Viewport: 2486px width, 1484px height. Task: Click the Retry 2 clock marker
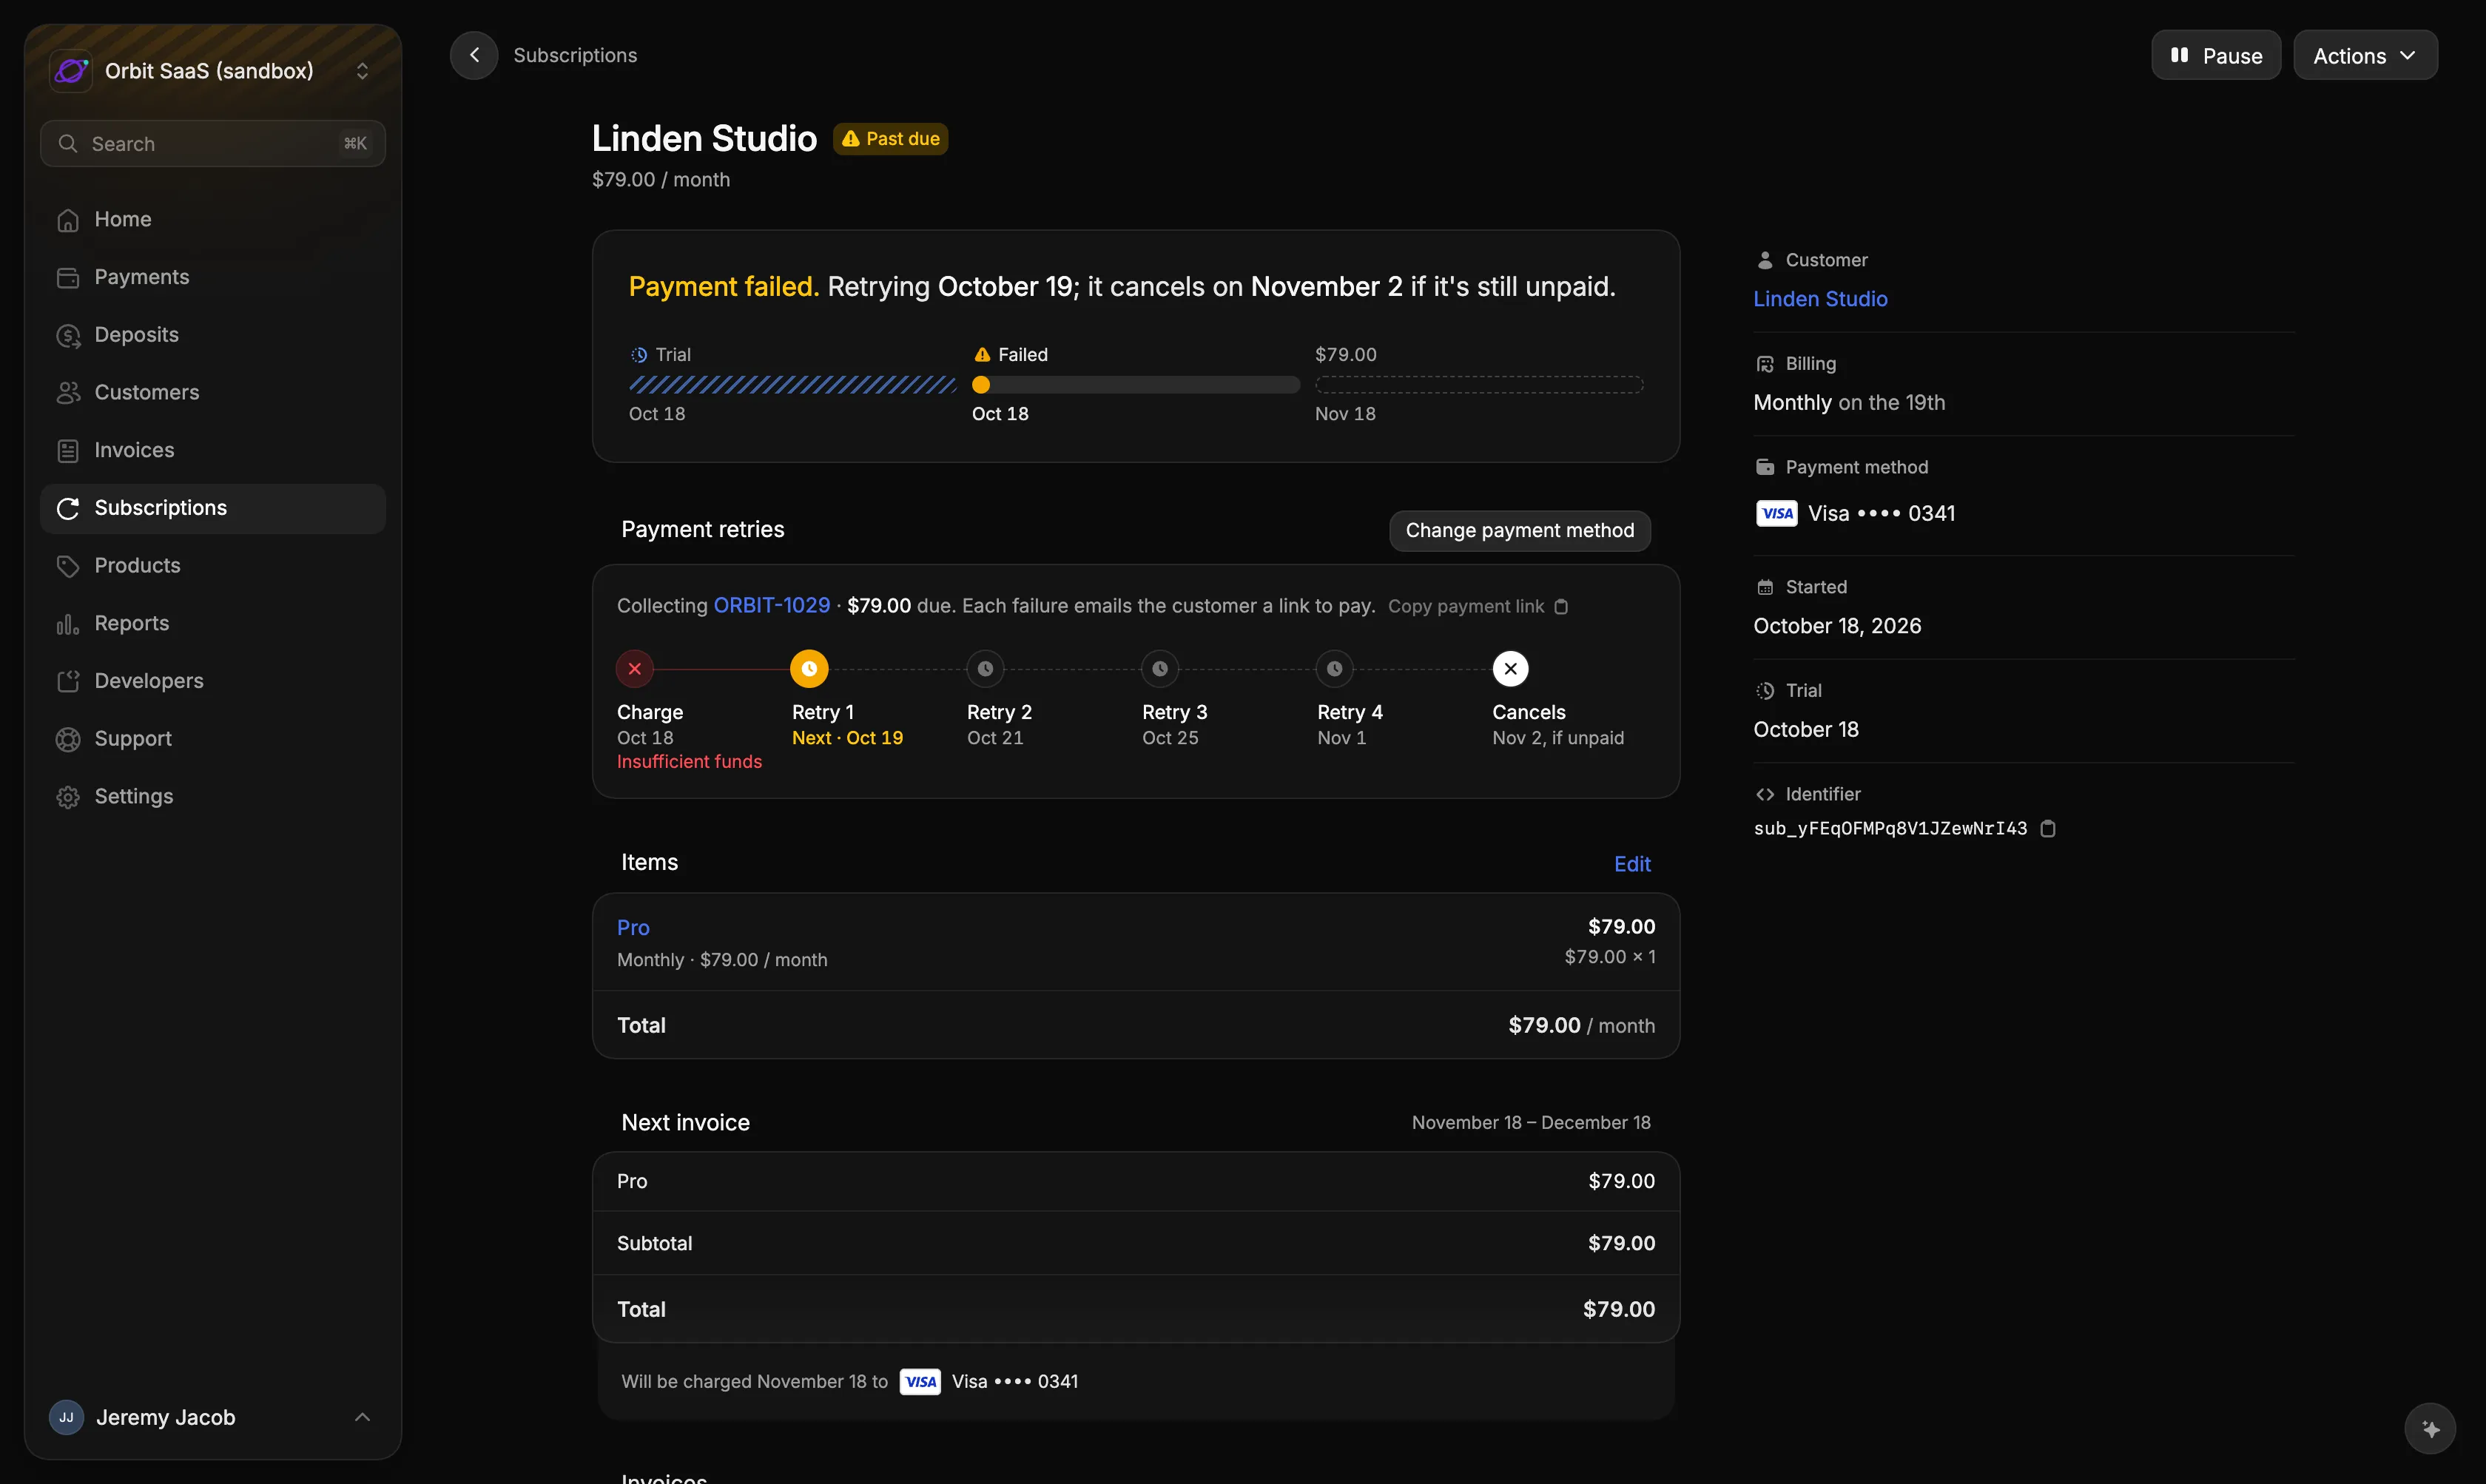(x=985, y=669)
